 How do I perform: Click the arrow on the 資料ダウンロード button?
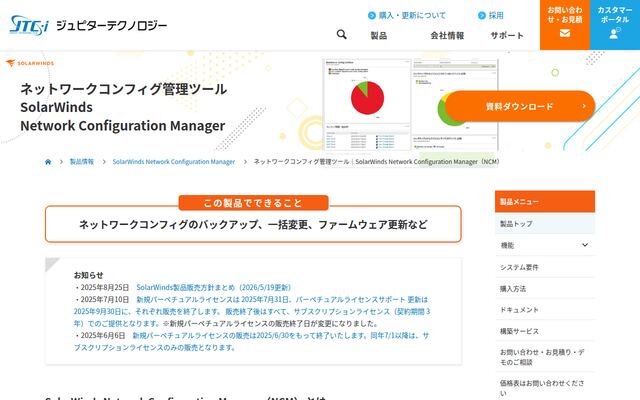[x=584, y=106]
